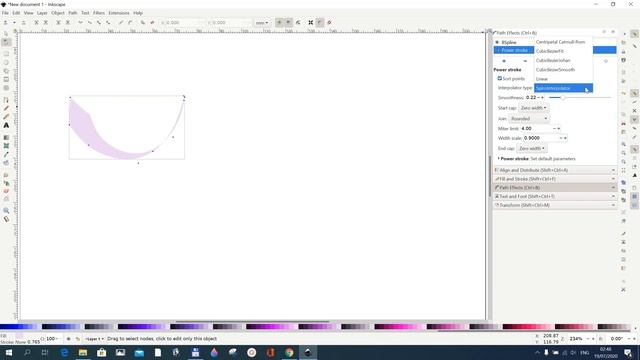Choose CubicBezierJohan interpolator option
Viewport: 640px width, 360px height.
click(563, 60)
